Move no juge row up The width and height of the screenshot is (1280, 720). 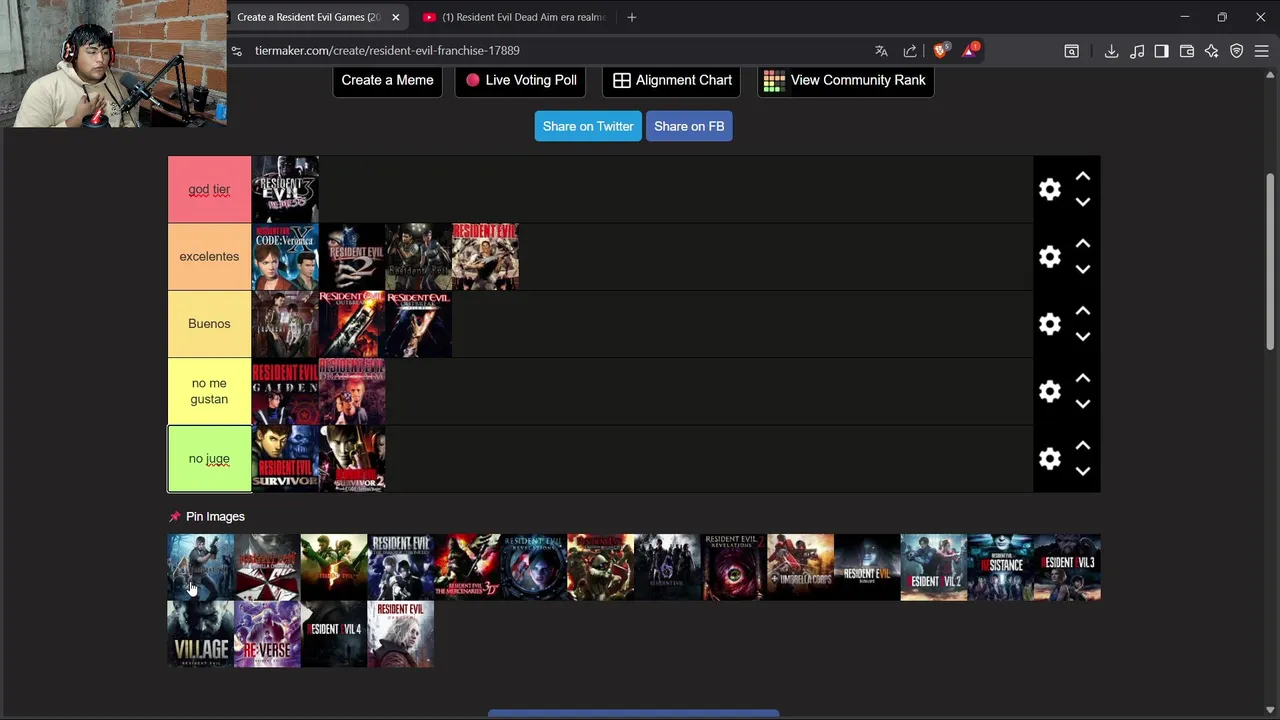1083,445
